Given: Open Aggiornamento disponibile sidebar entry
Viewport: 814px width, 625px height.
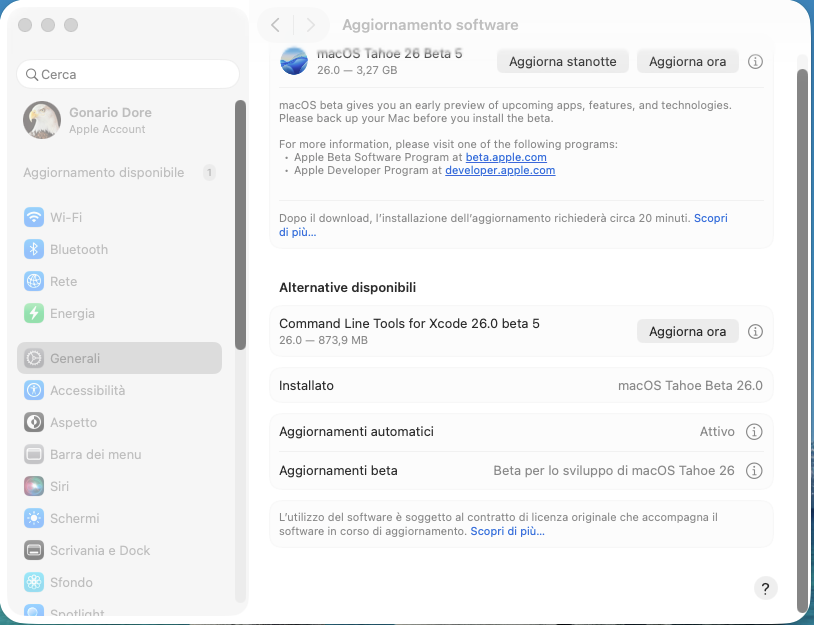Looking at the screenshot, I should click(x=119, y=172).
